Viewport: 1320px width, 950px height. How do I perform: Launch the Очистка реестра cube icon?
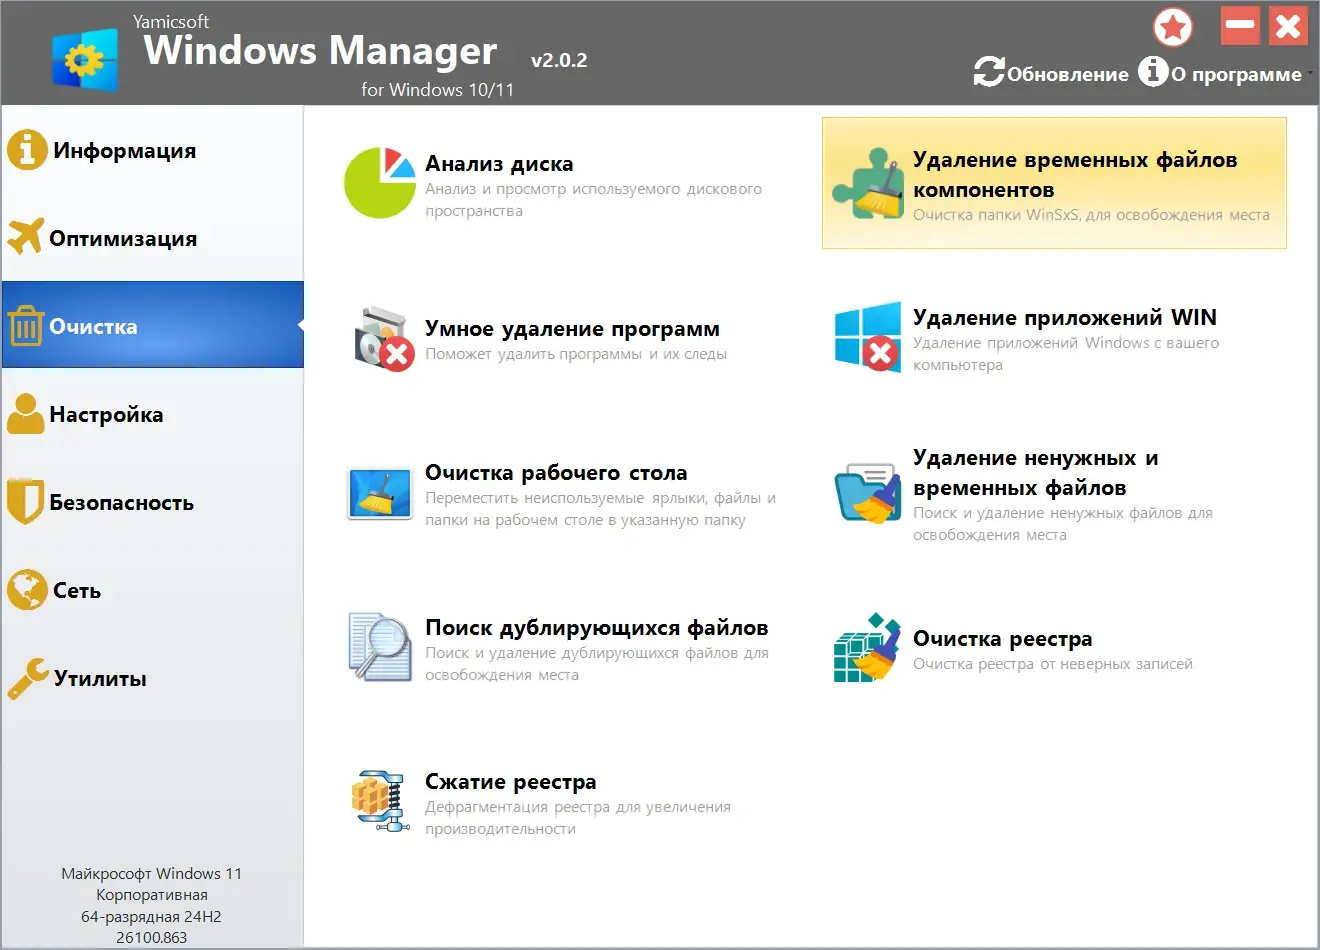click(868, 648)
